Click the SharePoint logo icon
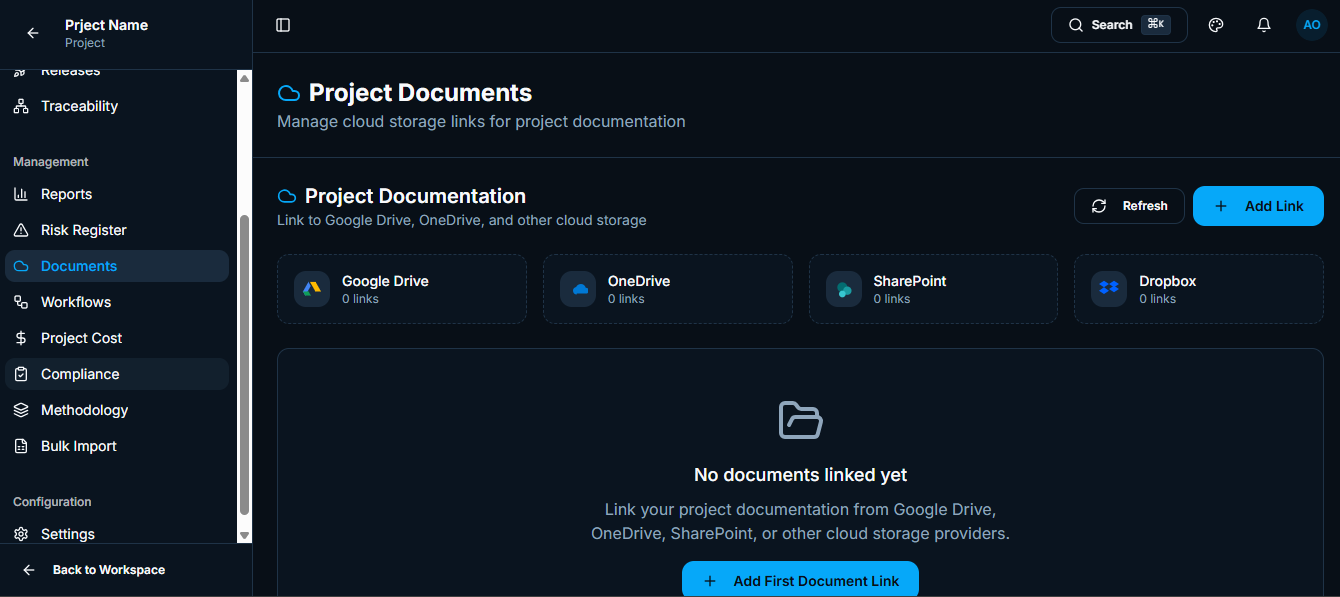 pyautogui.click(x=844, y=289)
